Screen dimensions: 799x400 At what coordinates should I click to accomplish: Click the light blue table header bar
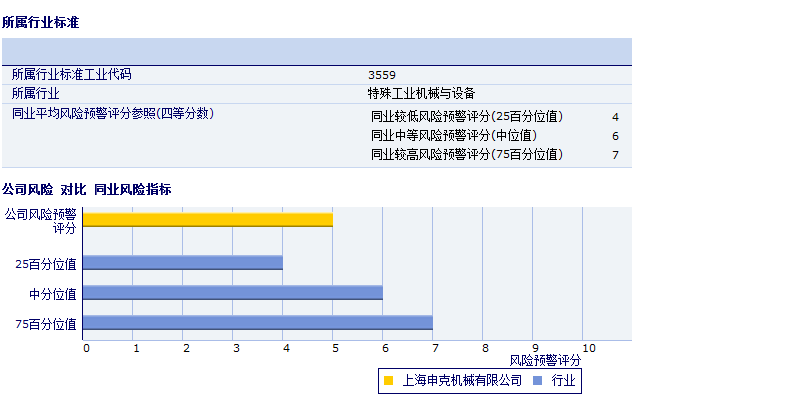click(x=316, y=51)
